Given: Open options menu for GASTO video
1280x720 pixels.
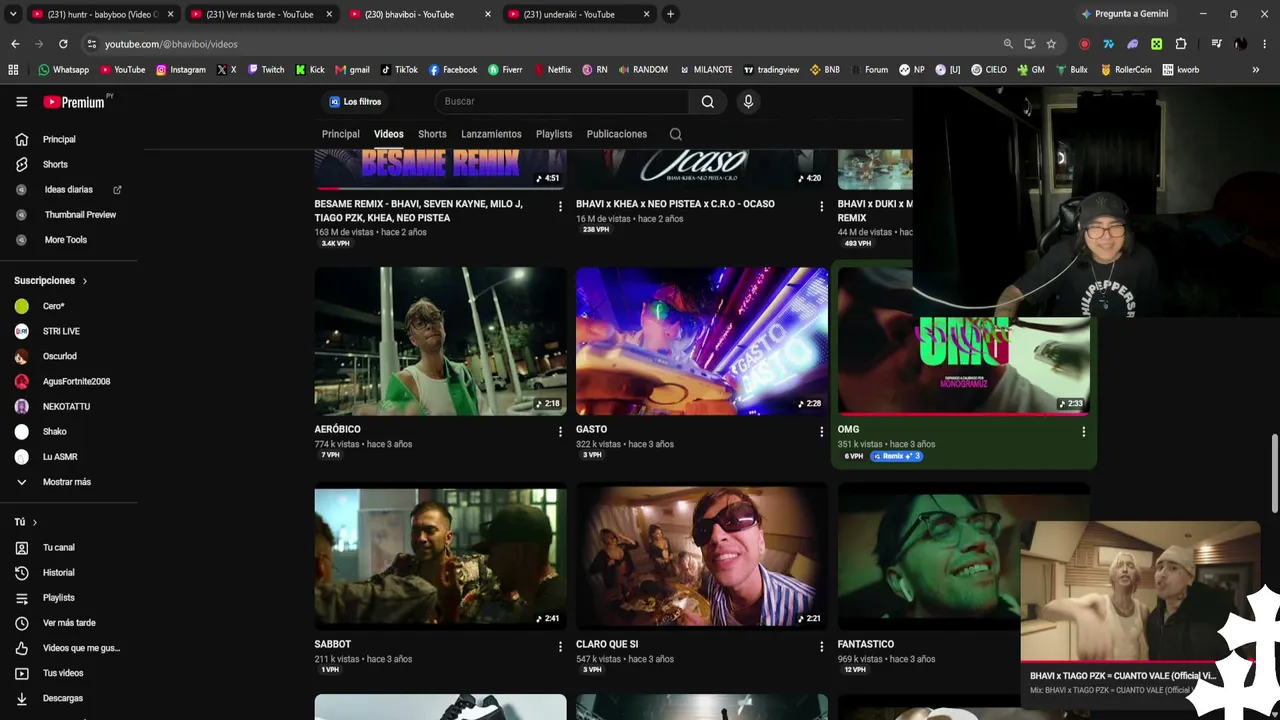Looking at the screenshot, I should coord(822,431).
